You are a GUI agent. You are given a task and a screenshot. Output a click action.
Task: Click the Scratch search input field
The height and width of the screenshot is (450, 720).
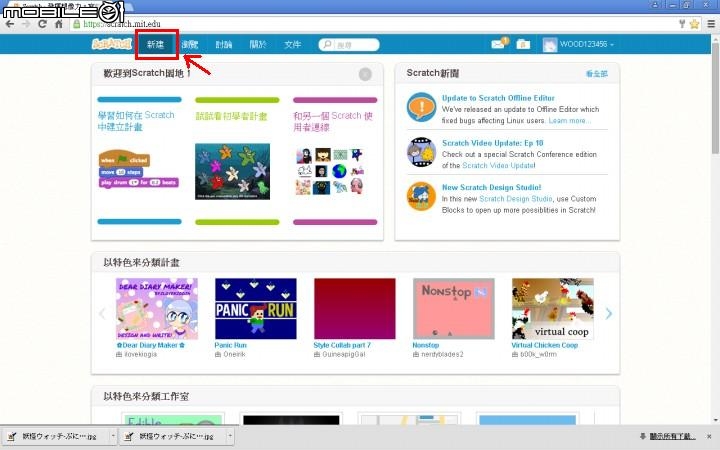349,45
